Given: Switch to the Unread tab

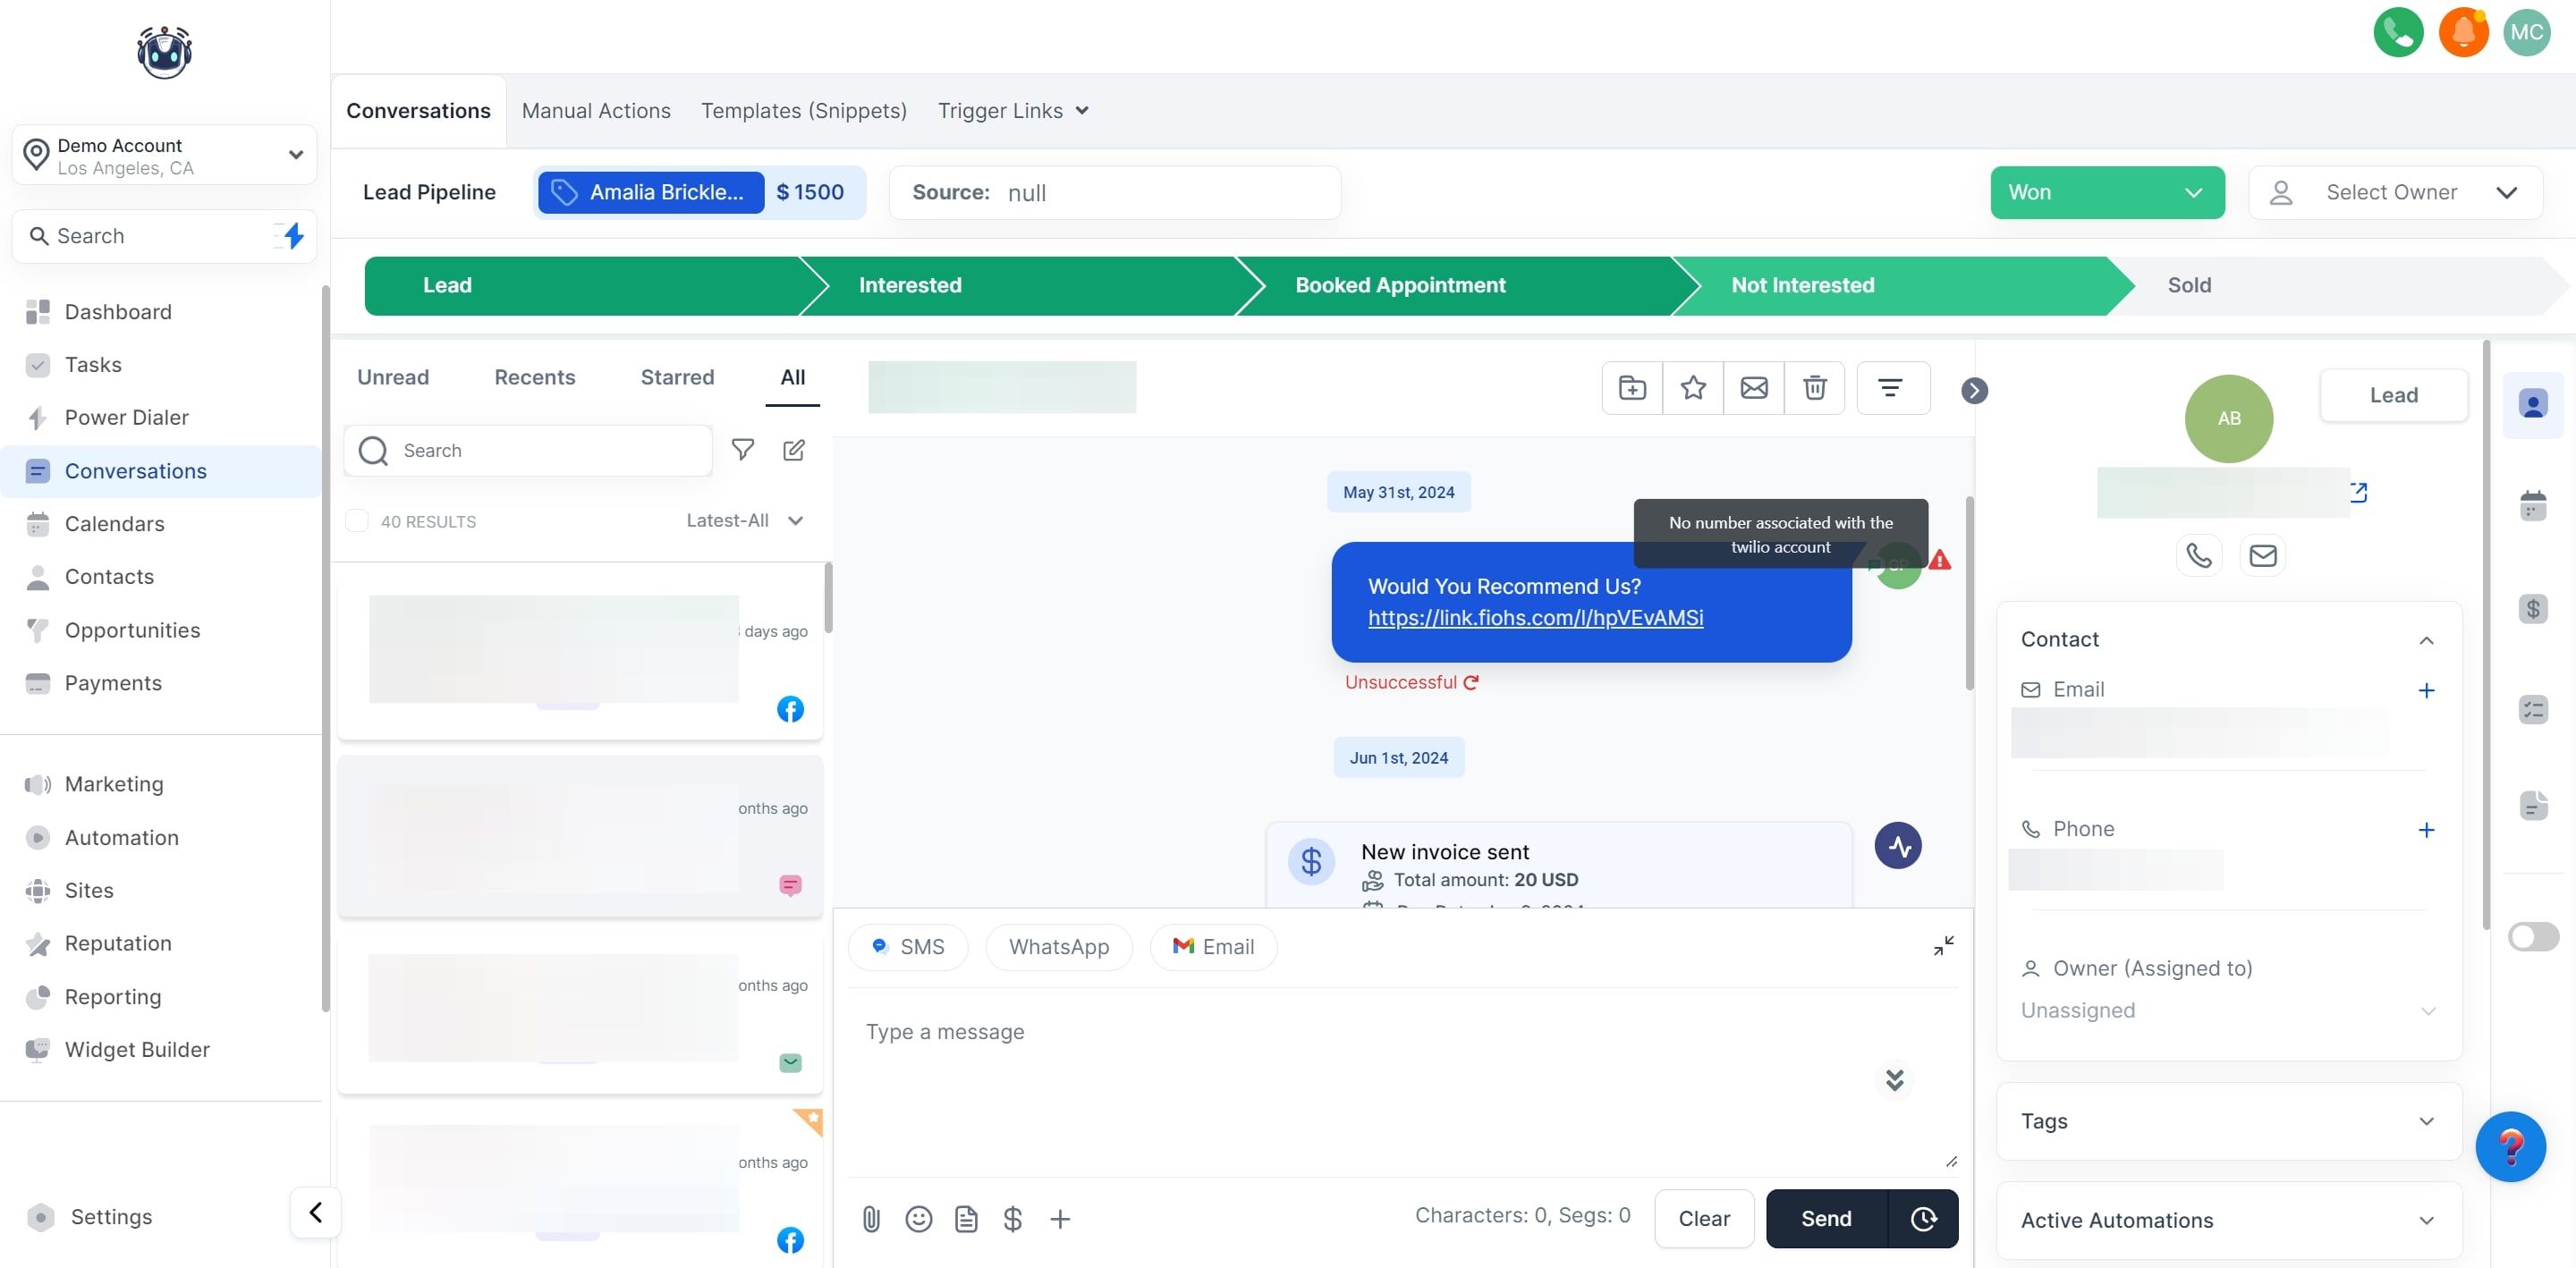Looking at the screenshot, I should coord(392,377).
